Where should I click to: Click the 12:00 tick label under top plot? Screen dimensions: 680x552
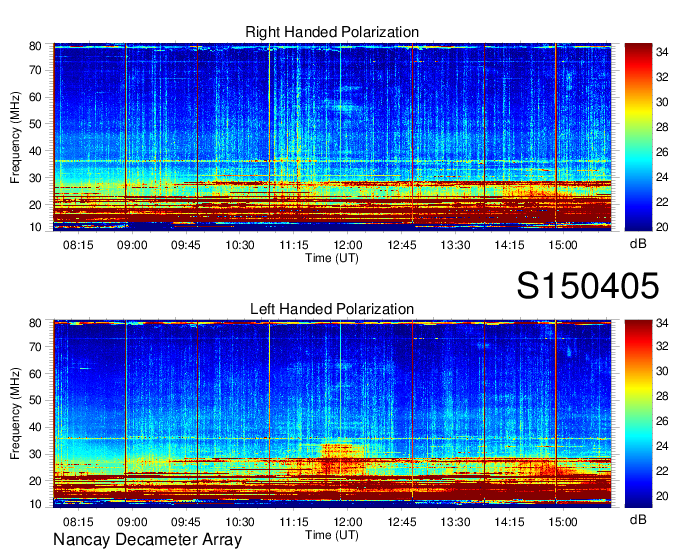pyautogui.click(x=348, y=245)
